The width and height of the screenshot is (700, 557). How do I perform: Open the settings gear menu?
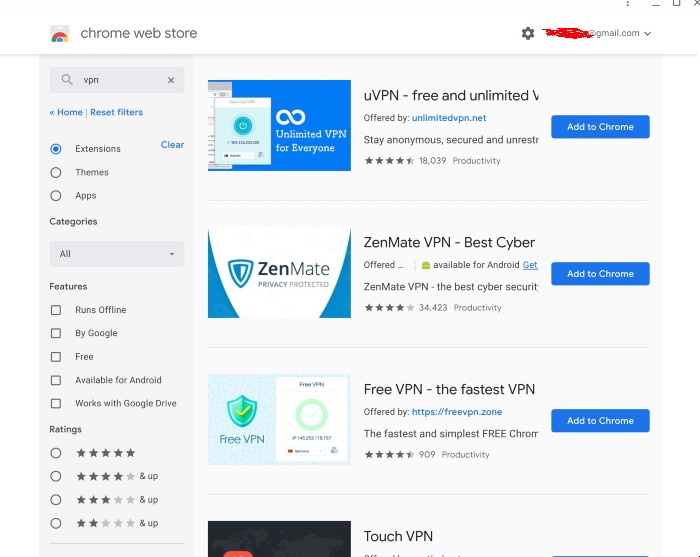click(528, 33)
